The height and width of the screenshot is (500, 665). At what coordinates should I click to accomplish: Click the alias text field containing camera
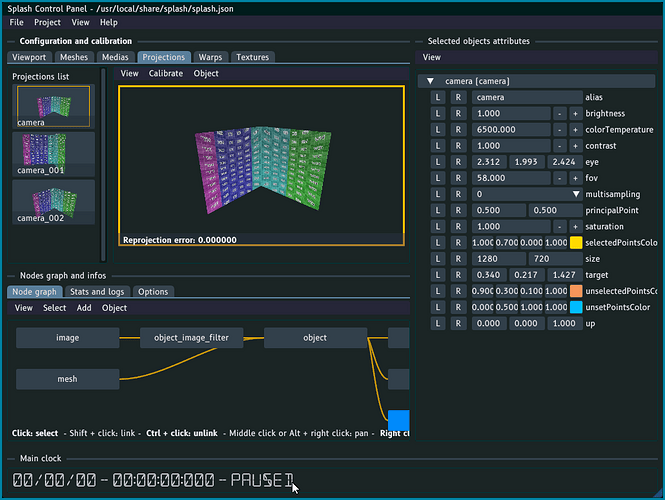pos(527,98)
